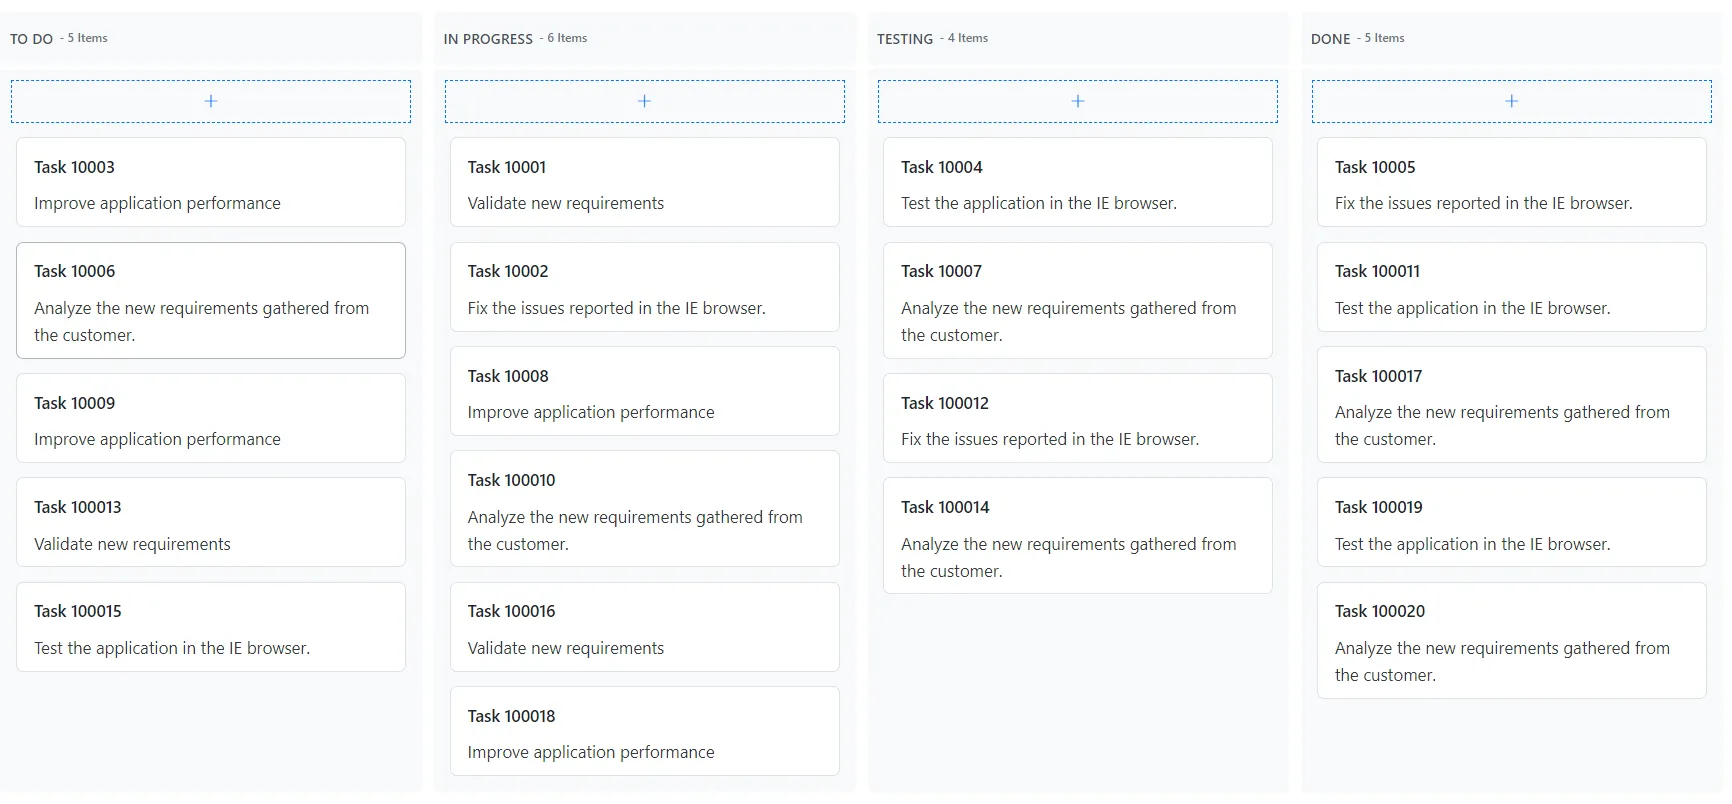Screen dimensions: 1732x804
Task: Open card Task 10005
Action: pyautogui.click(x=1512, y=182)
